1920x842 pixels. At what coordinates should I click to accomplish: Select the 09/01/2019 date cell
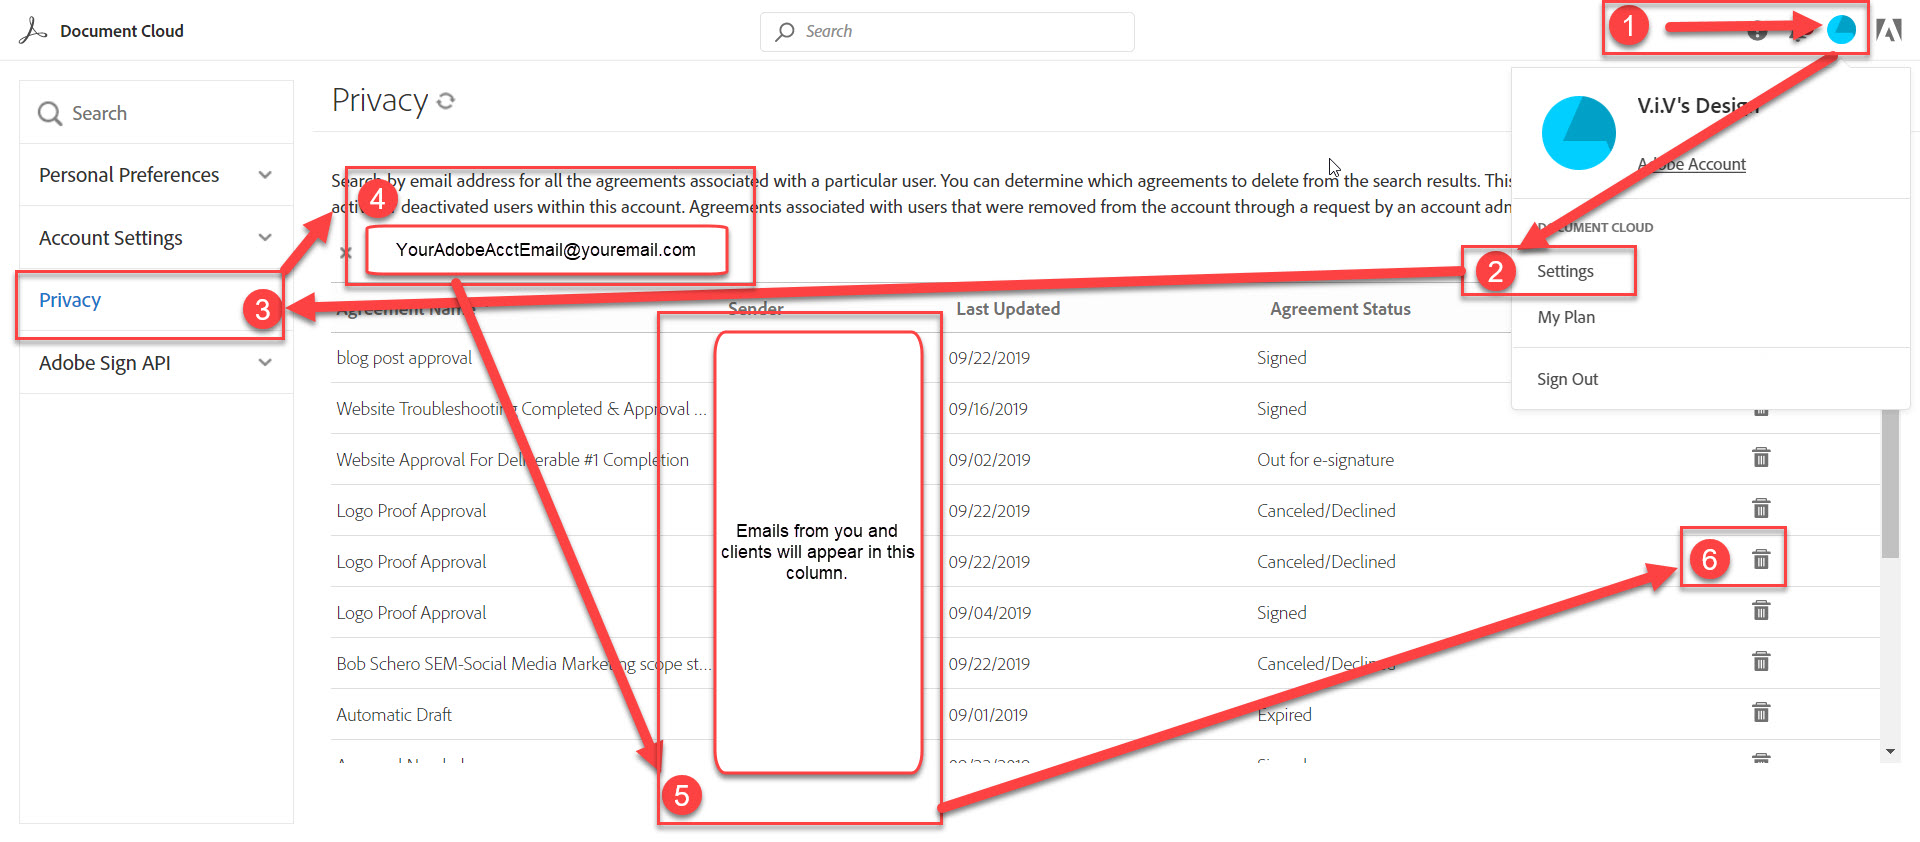pos(988,715)
